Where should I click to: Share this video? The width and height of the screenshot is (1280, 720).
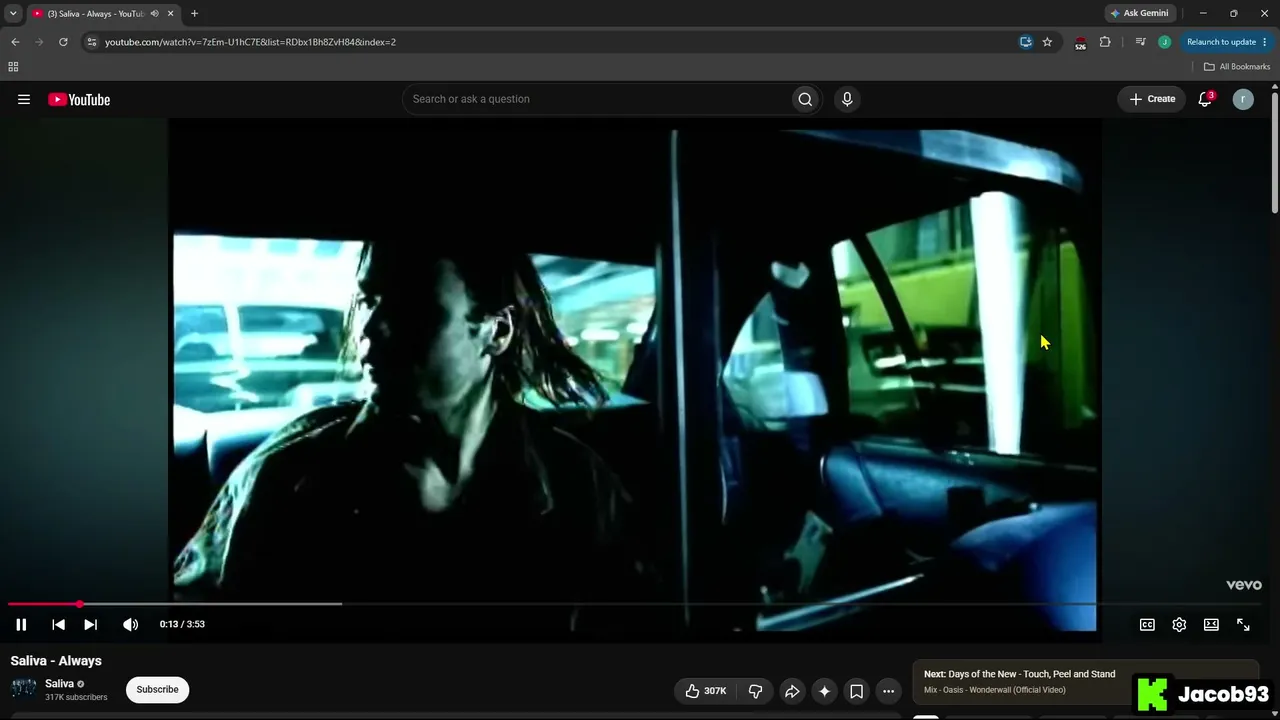pyautogui.click(x=792, y=691)
